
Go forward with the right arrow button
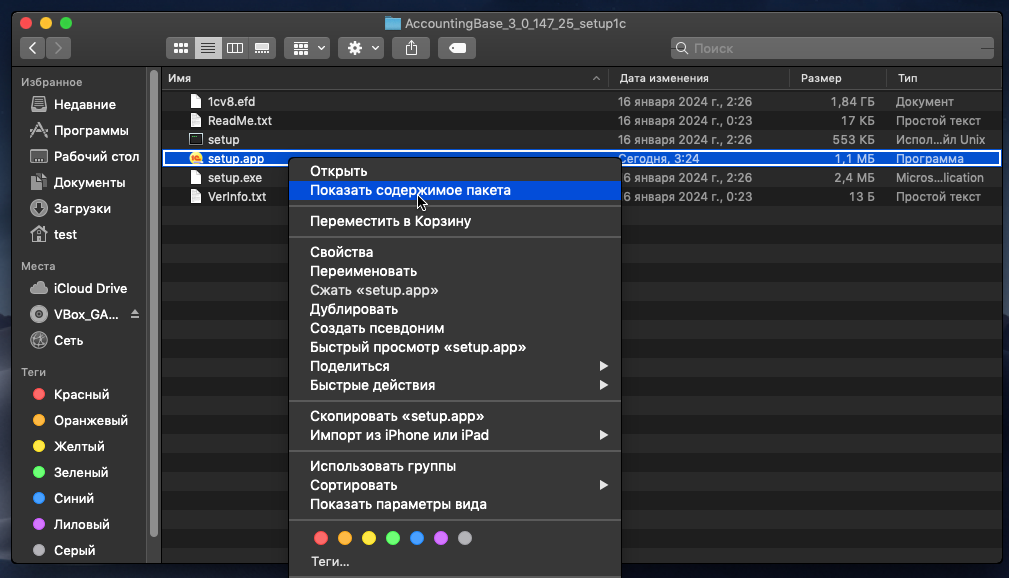tap(59, 48)
